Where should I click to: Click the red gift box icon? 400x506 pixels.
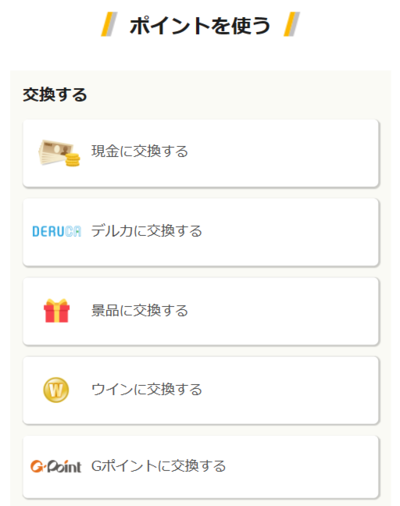[57, 311]
